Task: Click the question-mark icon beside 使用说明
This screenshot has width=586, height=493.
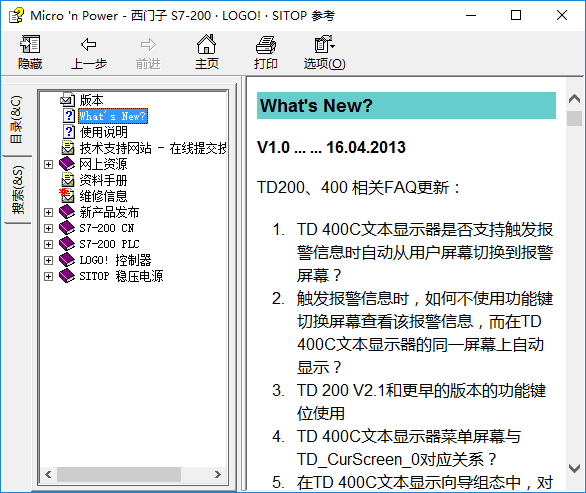Action: [x=69, y=132]
